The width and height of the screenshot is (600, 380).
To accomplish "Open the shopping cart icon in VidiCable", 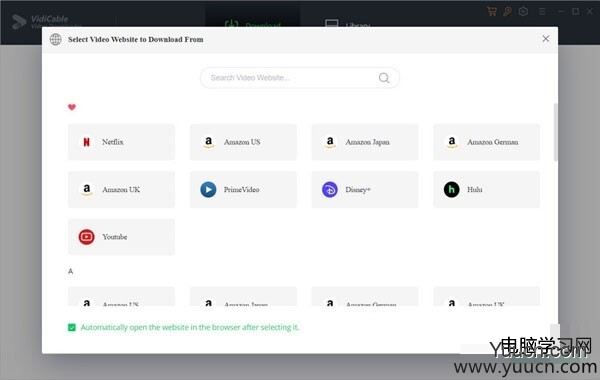I will click(492, 11).
